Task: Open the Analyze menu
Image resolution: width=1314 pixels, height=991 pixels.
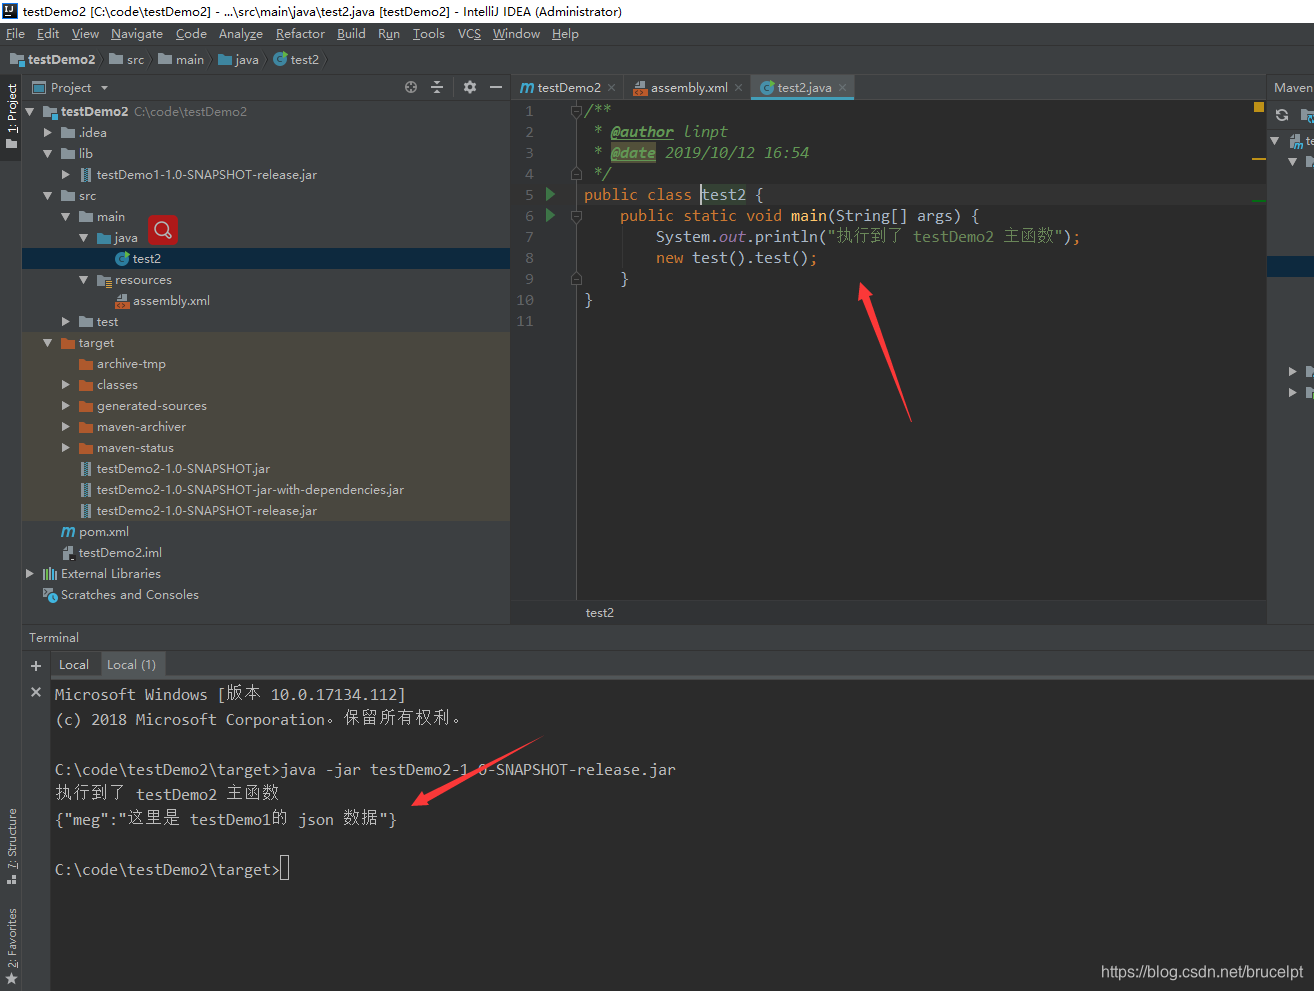Action: [x=241, y=34]
